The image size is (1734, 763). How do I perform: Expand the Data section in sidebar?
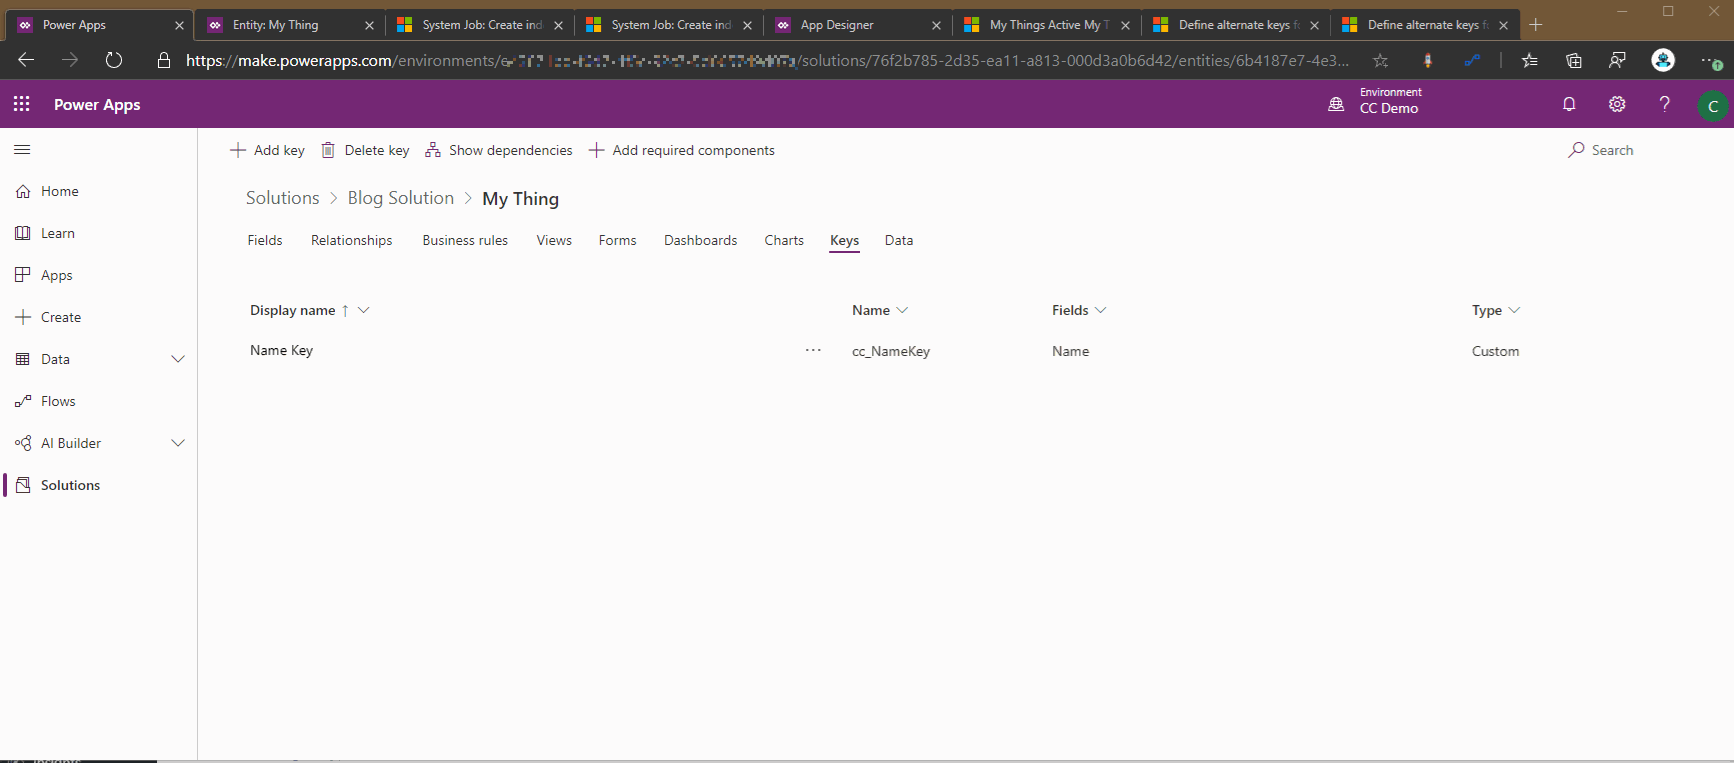(x=178, y=359)
